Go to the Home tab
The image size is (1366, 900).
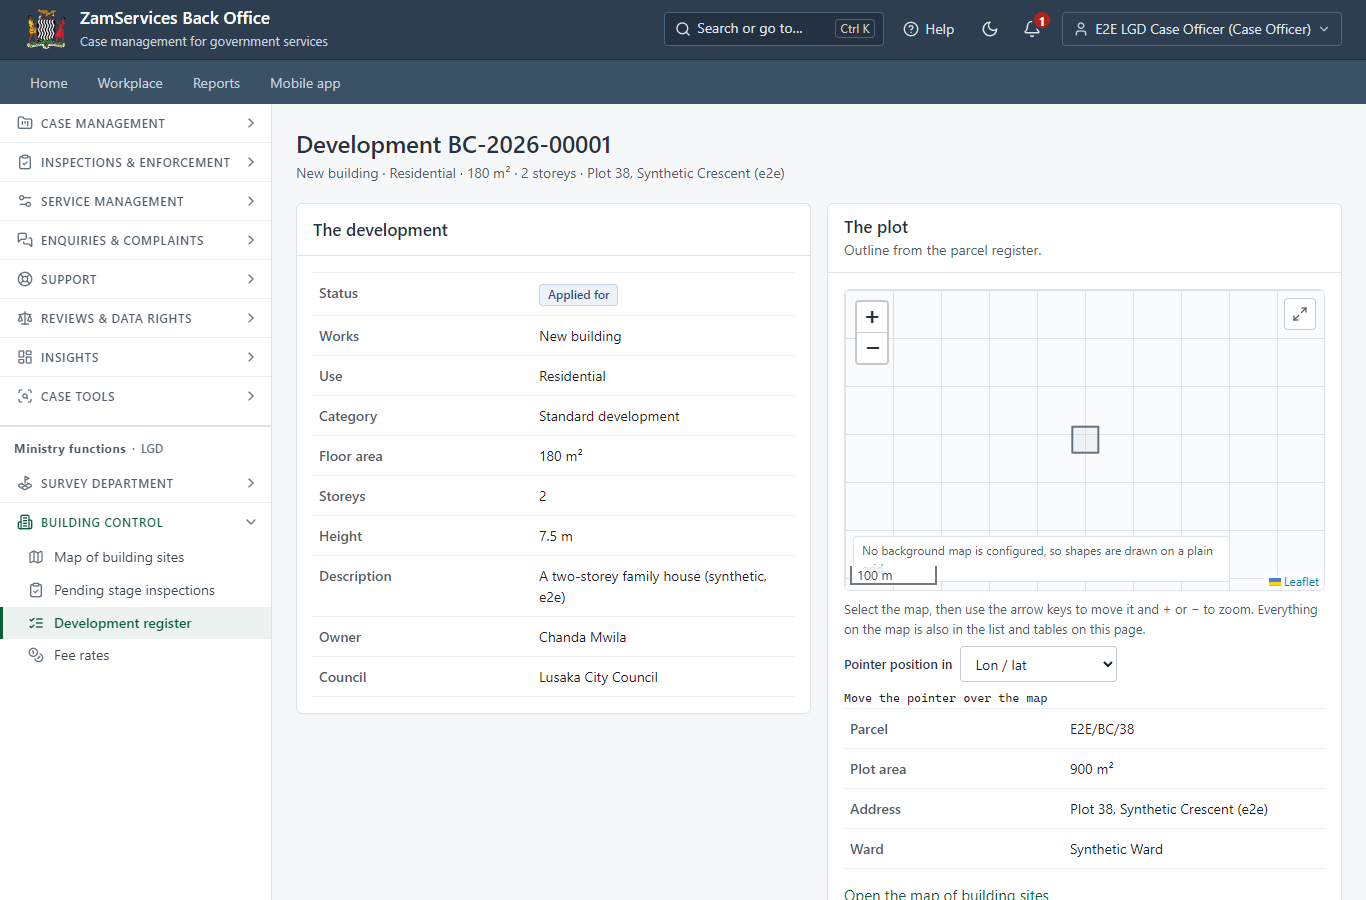[49, 83]
